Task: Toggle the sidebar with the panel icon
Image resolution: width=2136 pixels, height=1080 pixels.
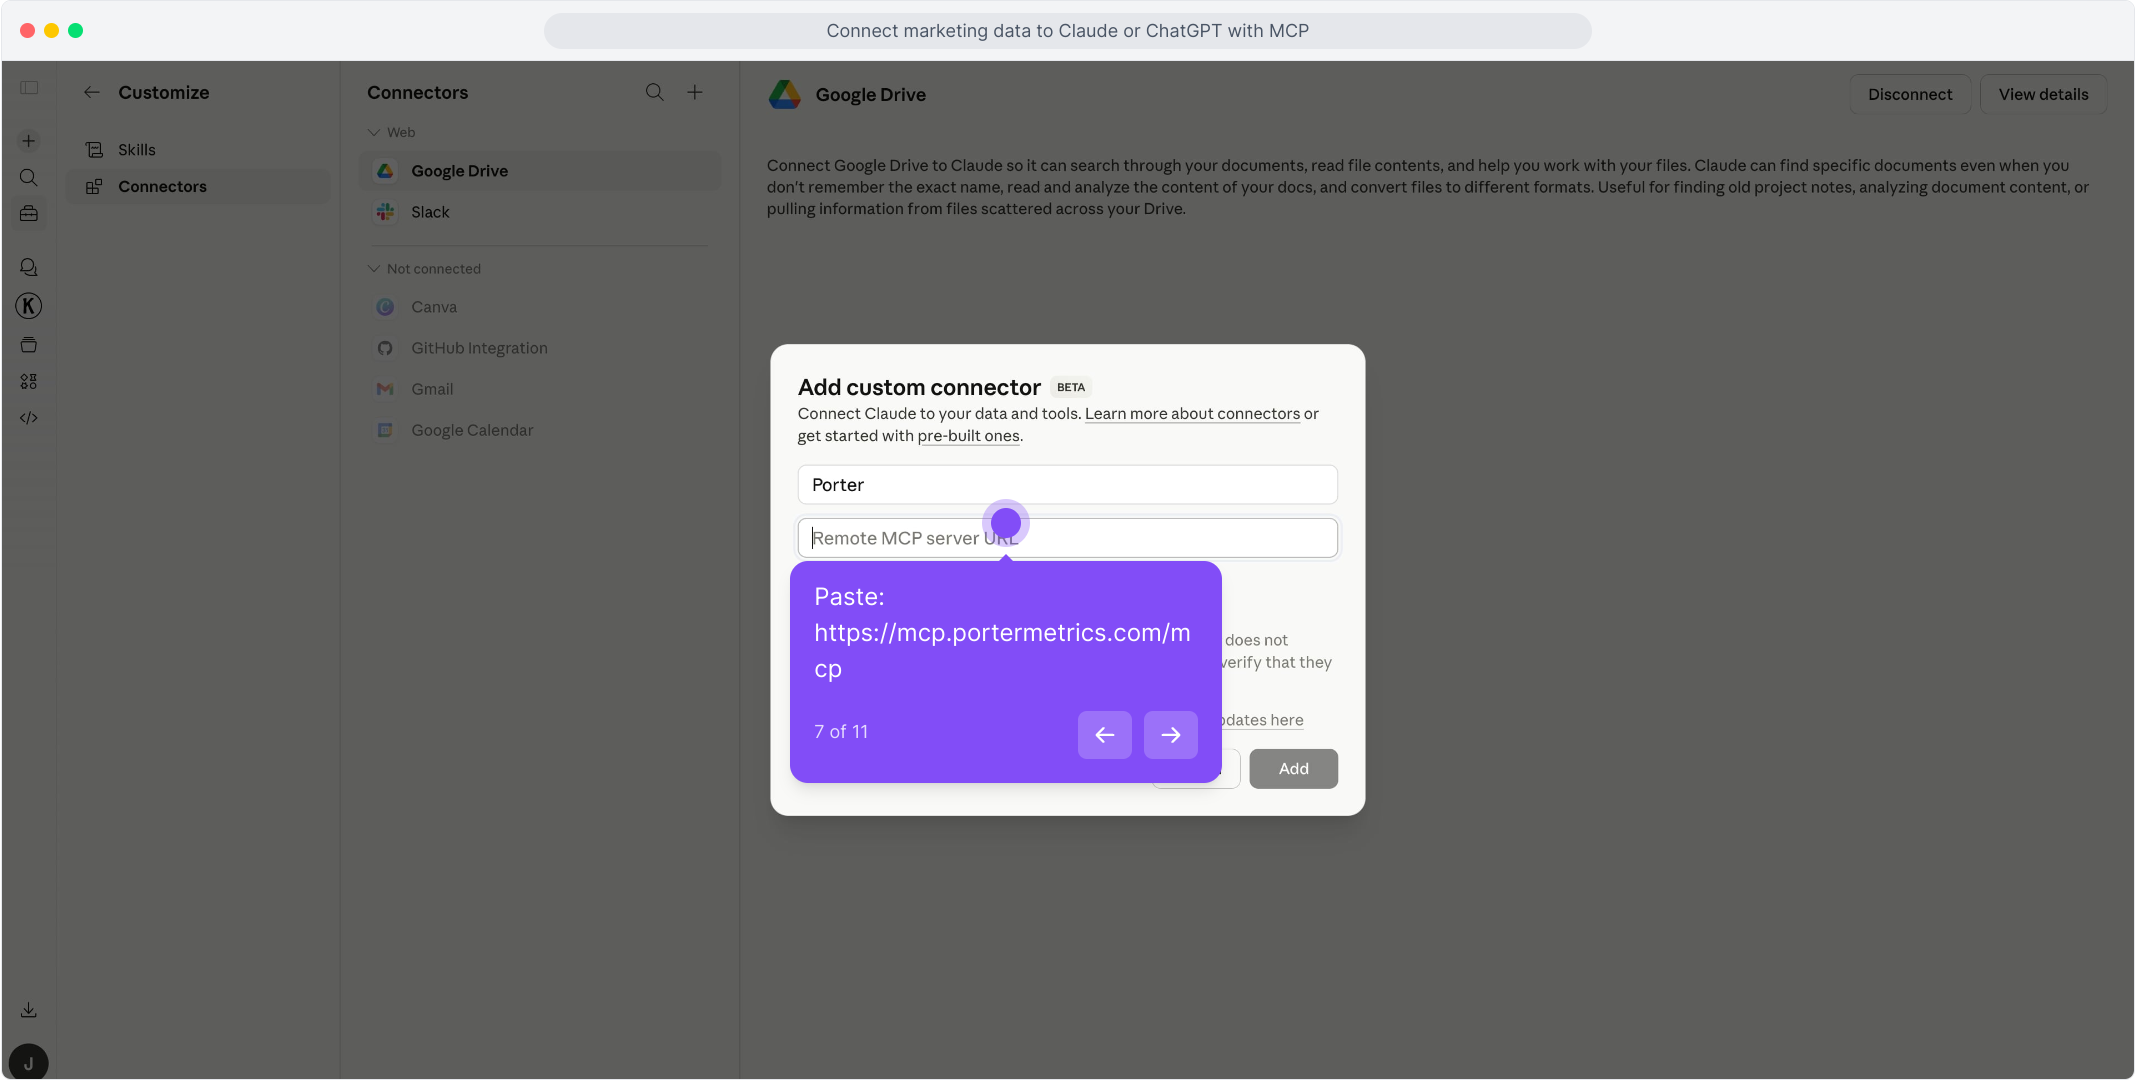Action: (29, 88)
